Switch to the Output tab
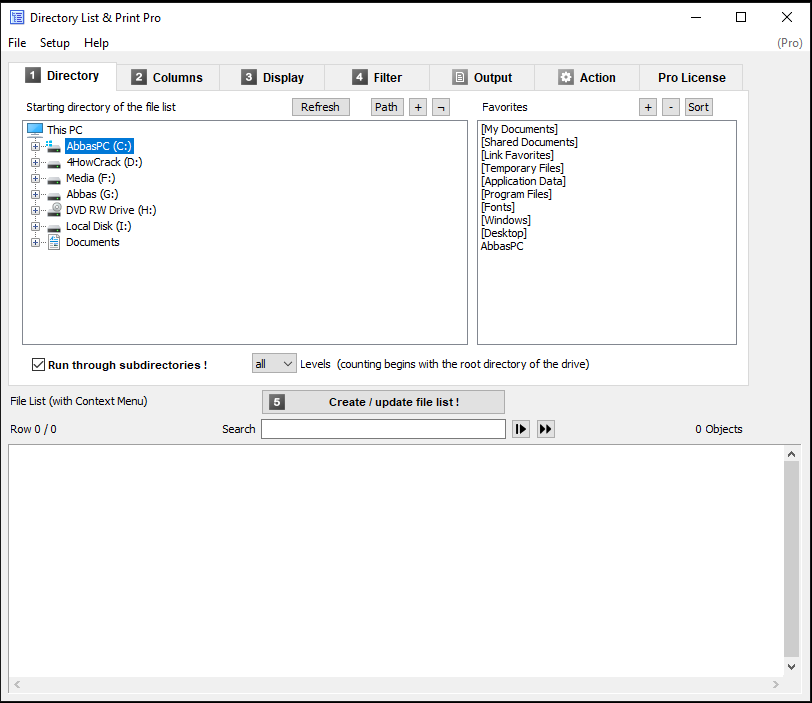This screenshot has height=703, width=812. [482, 78]
